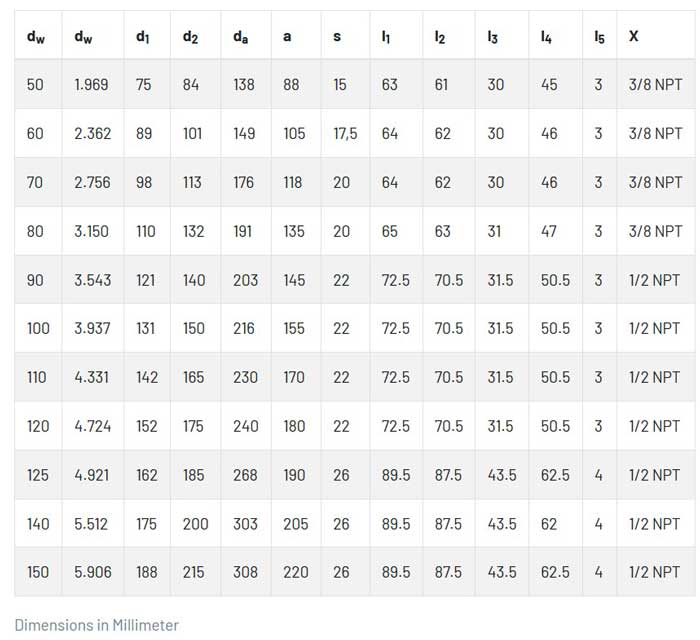Select the cell containing 5.512

coord(93,524)
